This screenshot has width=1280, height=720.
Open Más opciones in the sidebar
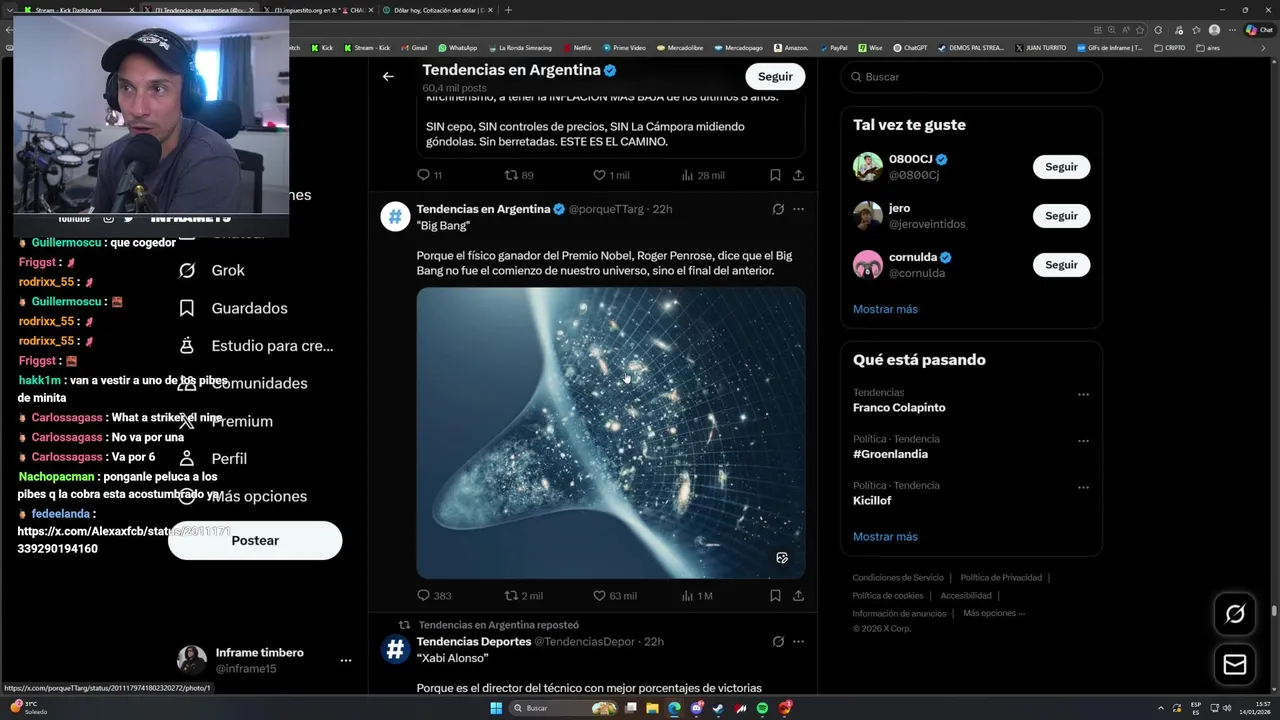coord(242,496)
